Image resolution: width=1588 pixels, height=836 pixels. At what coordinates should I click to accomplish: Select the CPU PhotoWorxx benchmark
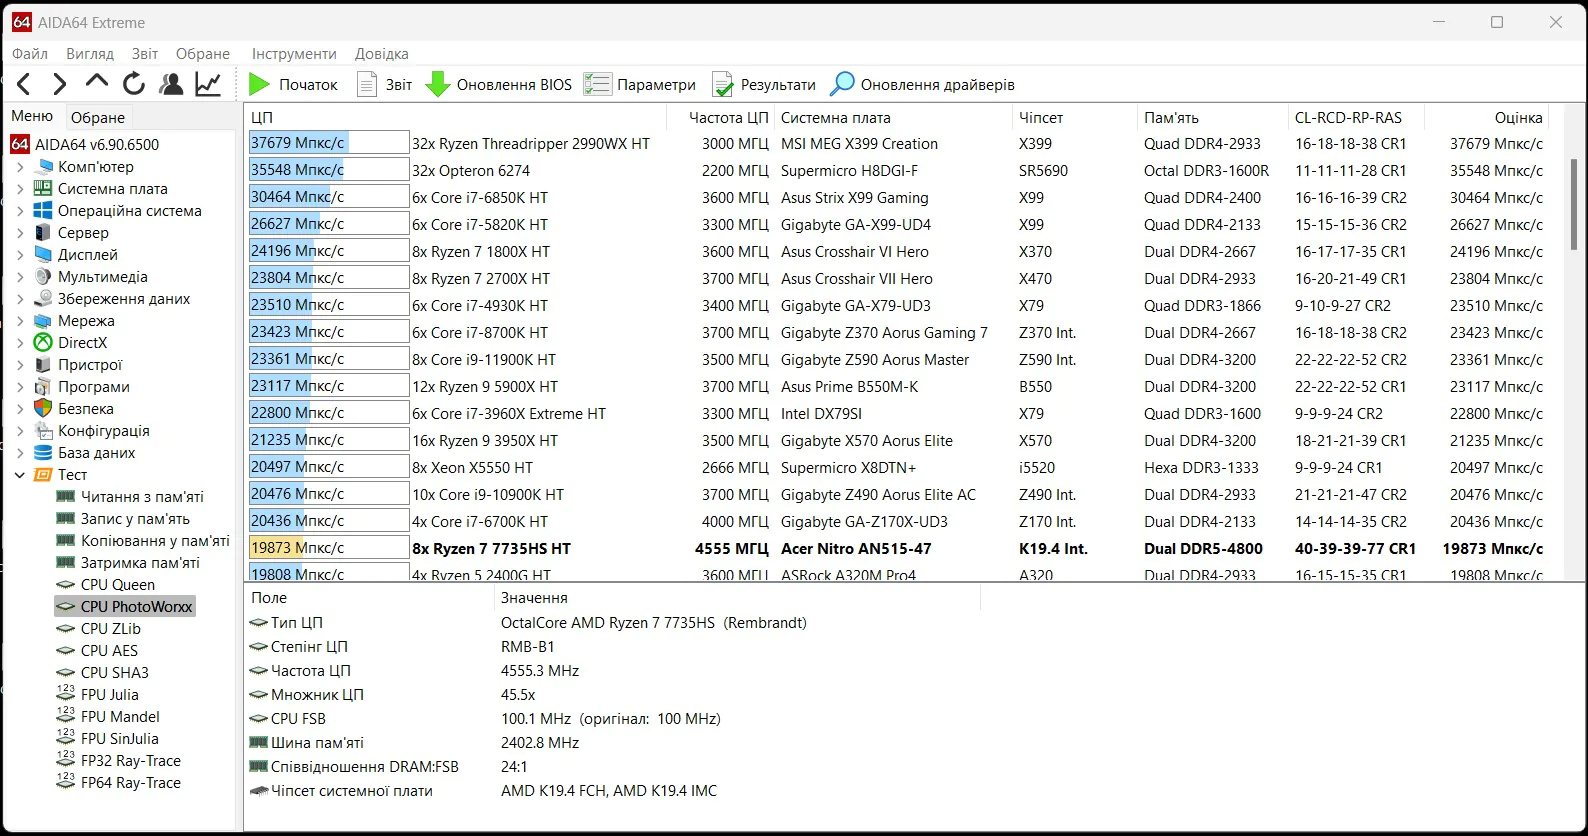[x=125, y=607]
